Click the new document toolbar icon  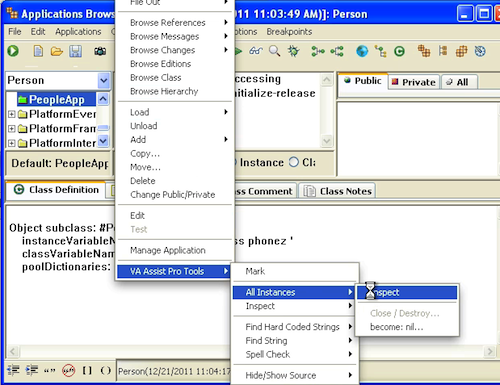(38, 51)
